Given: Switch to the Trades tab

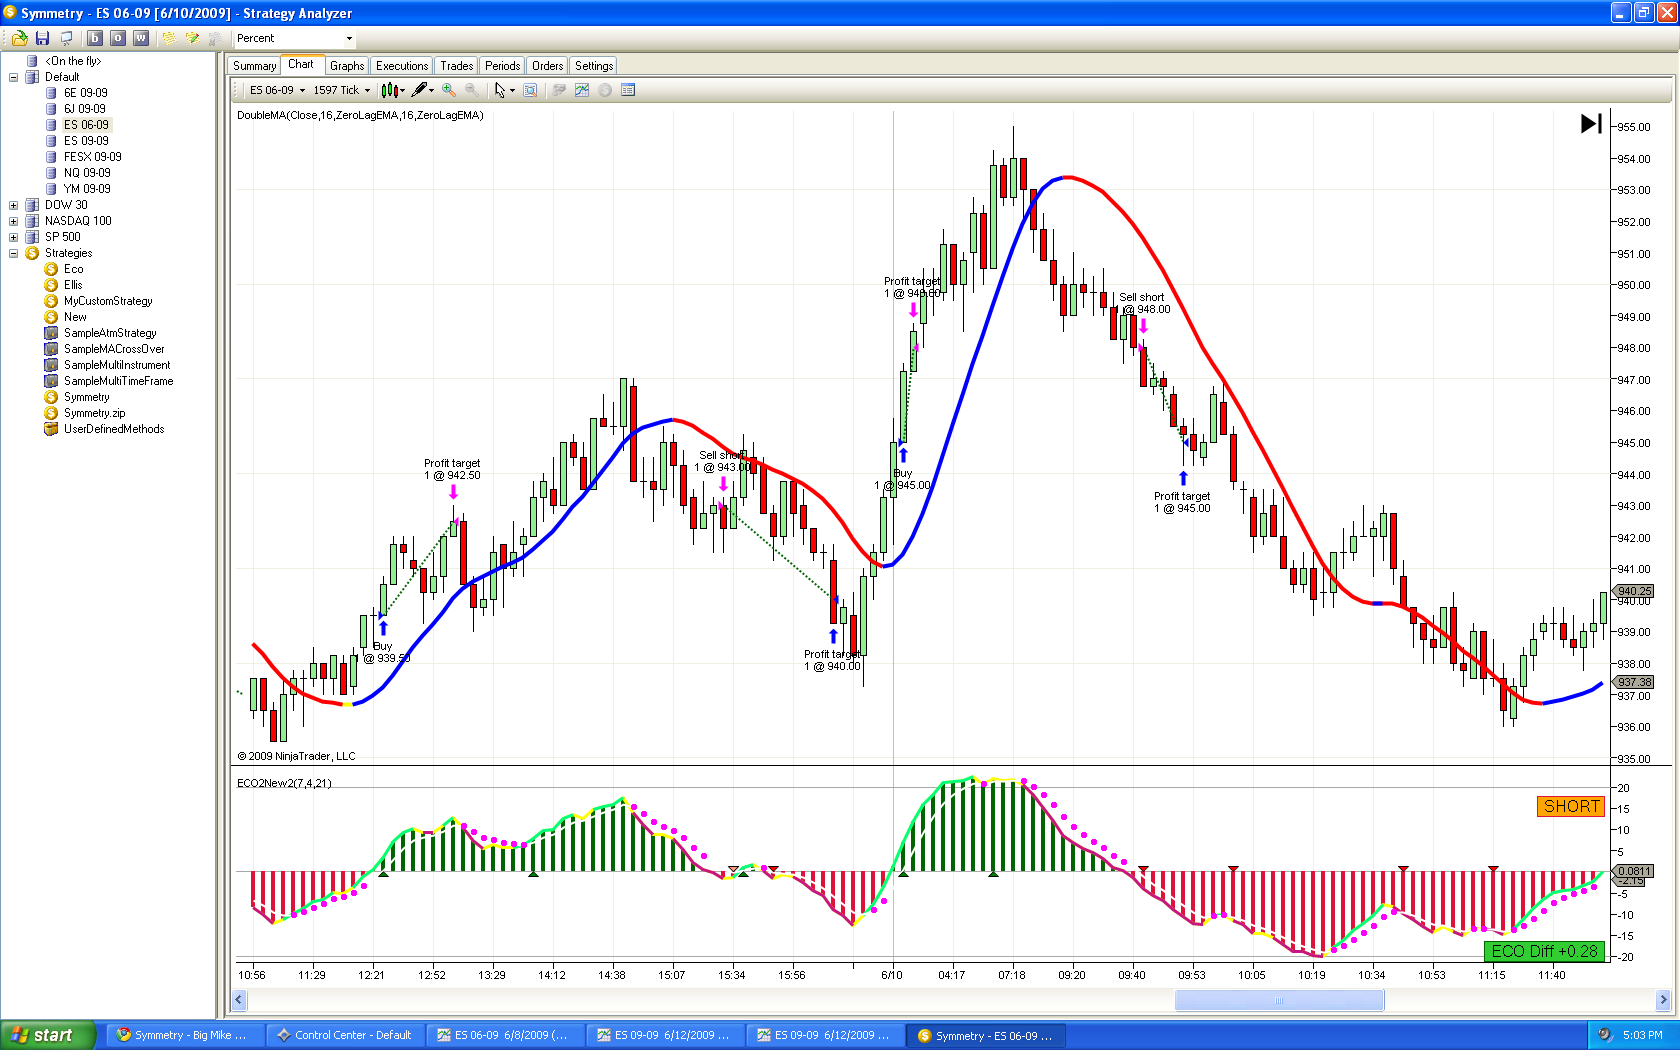Looking at the screenshot, I should coord(457,66).
